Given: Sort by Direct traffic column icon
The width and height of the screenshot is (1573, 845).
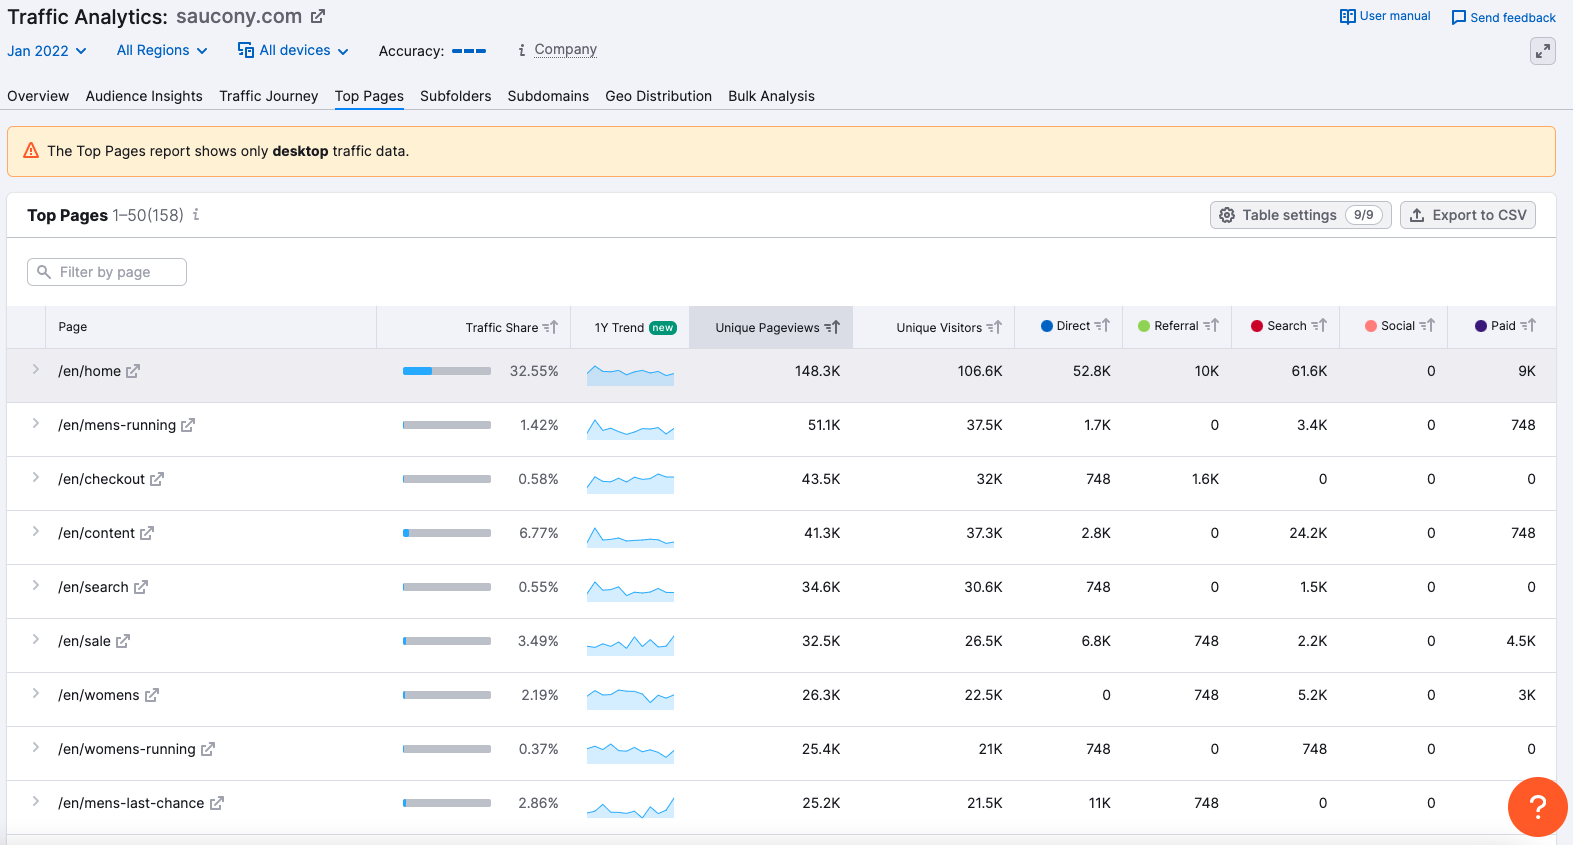Looking at the screenshot, I should (x=1102, y=325).
